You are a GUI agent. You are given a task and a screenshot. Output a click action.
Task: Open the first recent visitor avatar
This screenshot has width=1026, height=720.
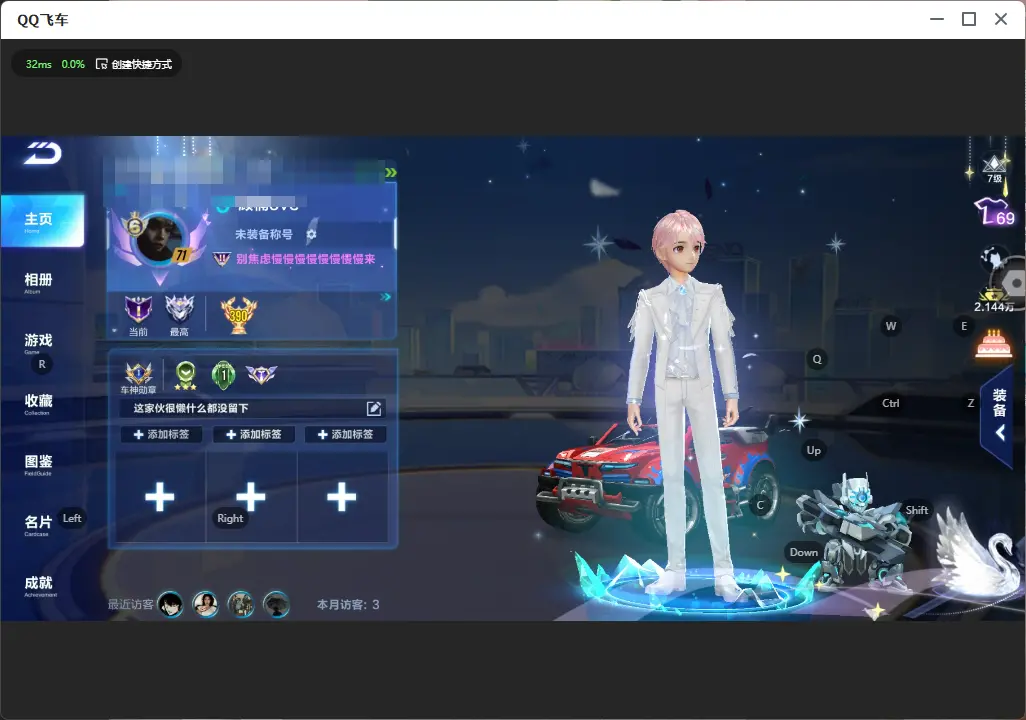pos(171,604)
